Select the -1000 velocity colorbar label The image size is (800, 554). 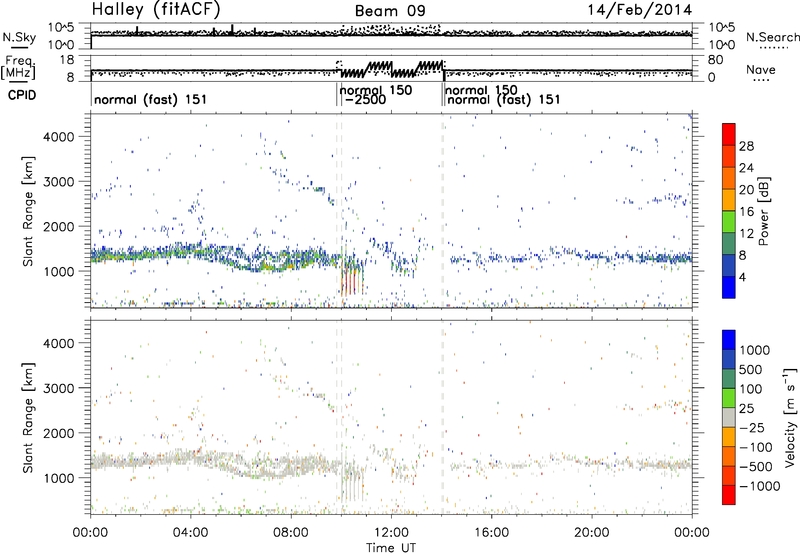click(x=760, y=486)
